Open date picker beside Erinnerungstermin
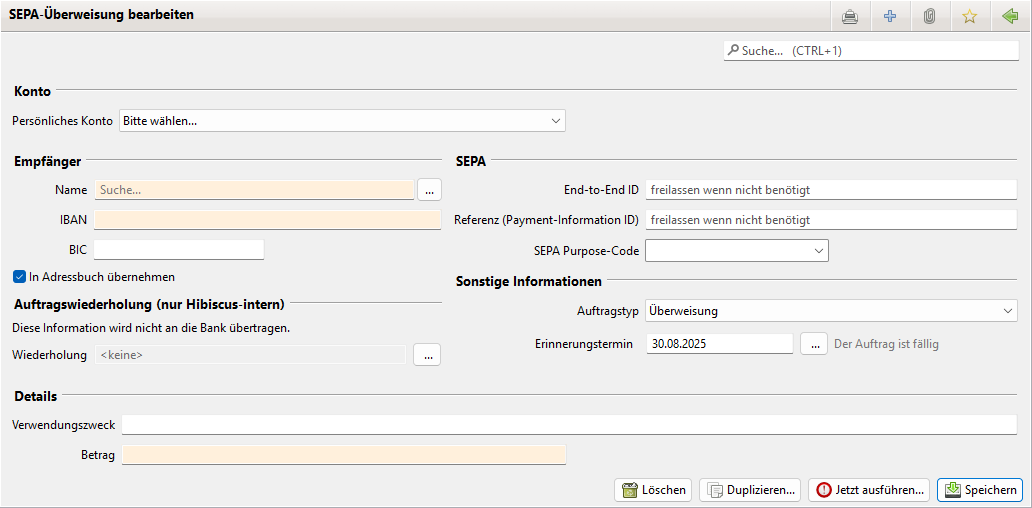Viewport: 1032px width, 508px height. (814, 343)
